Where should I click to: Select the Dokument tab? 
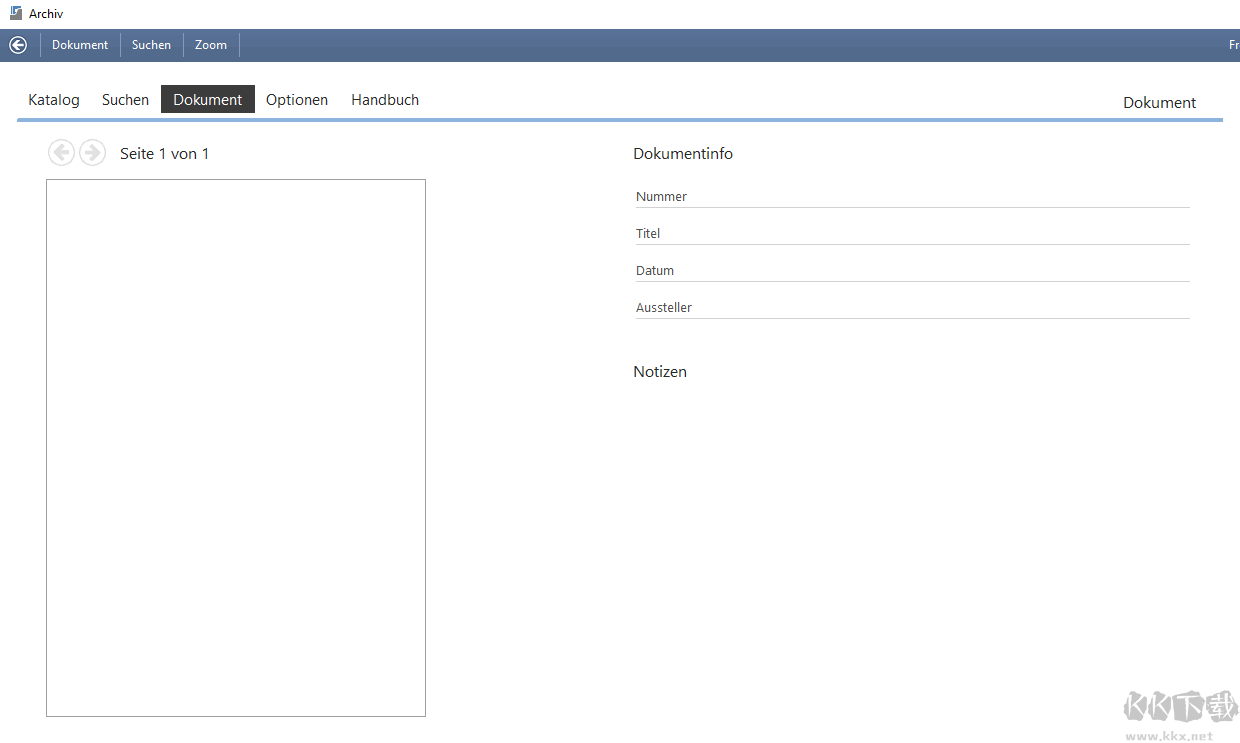pyautogui.click(x=207, y=99)
